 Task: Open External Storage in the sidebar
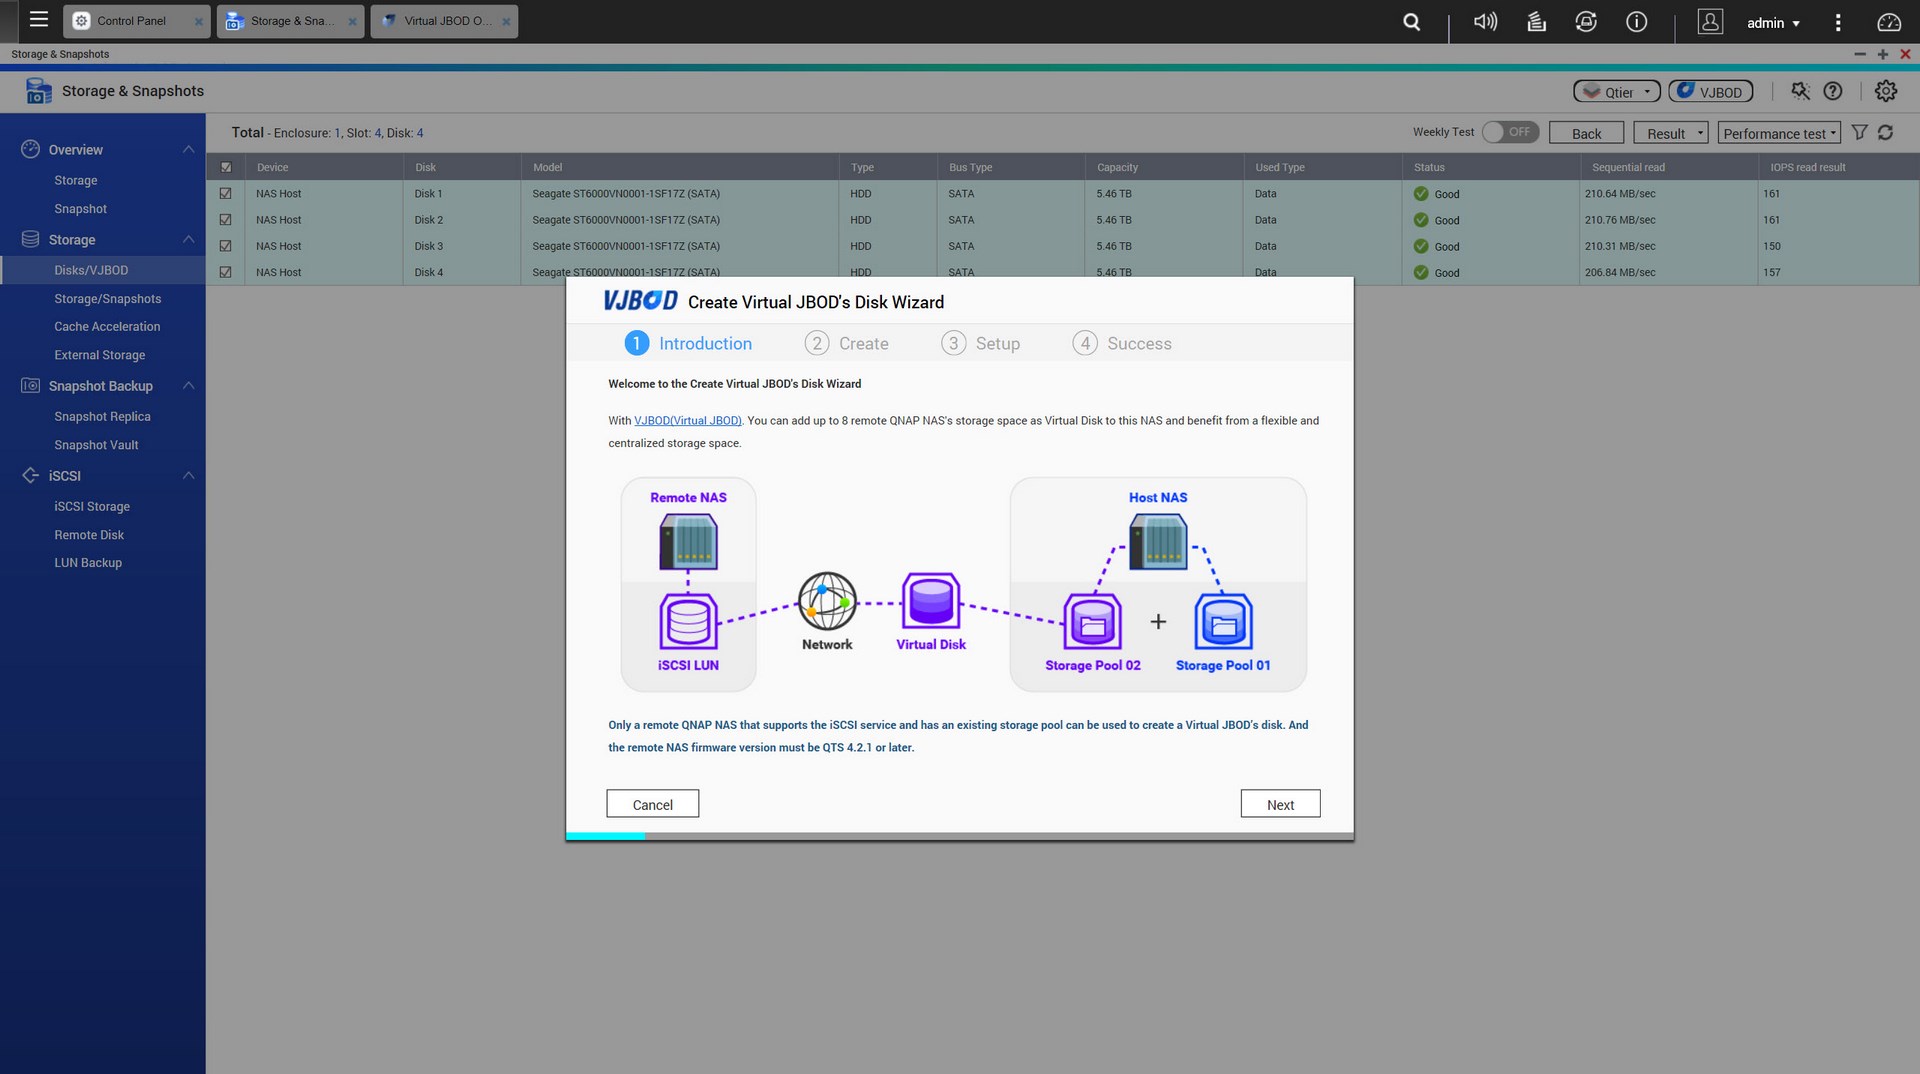pyautogui.click(x=99, y=354)
